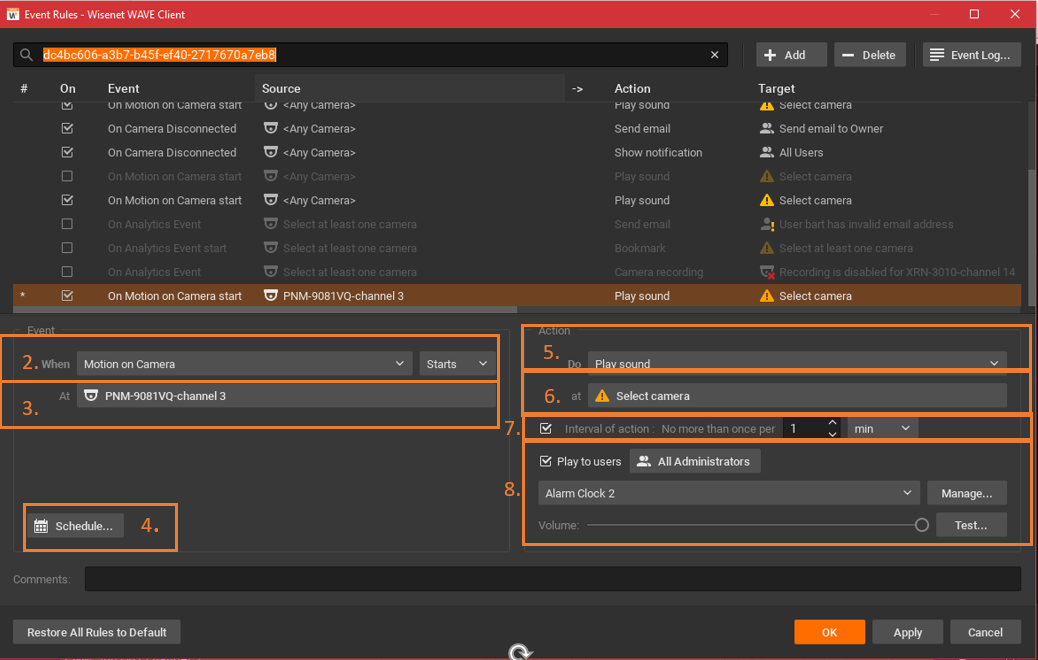The height and width of the screenshot is (660, 1038).
Task: Toggle the Play to users checkbox
Action: (545, 461)
